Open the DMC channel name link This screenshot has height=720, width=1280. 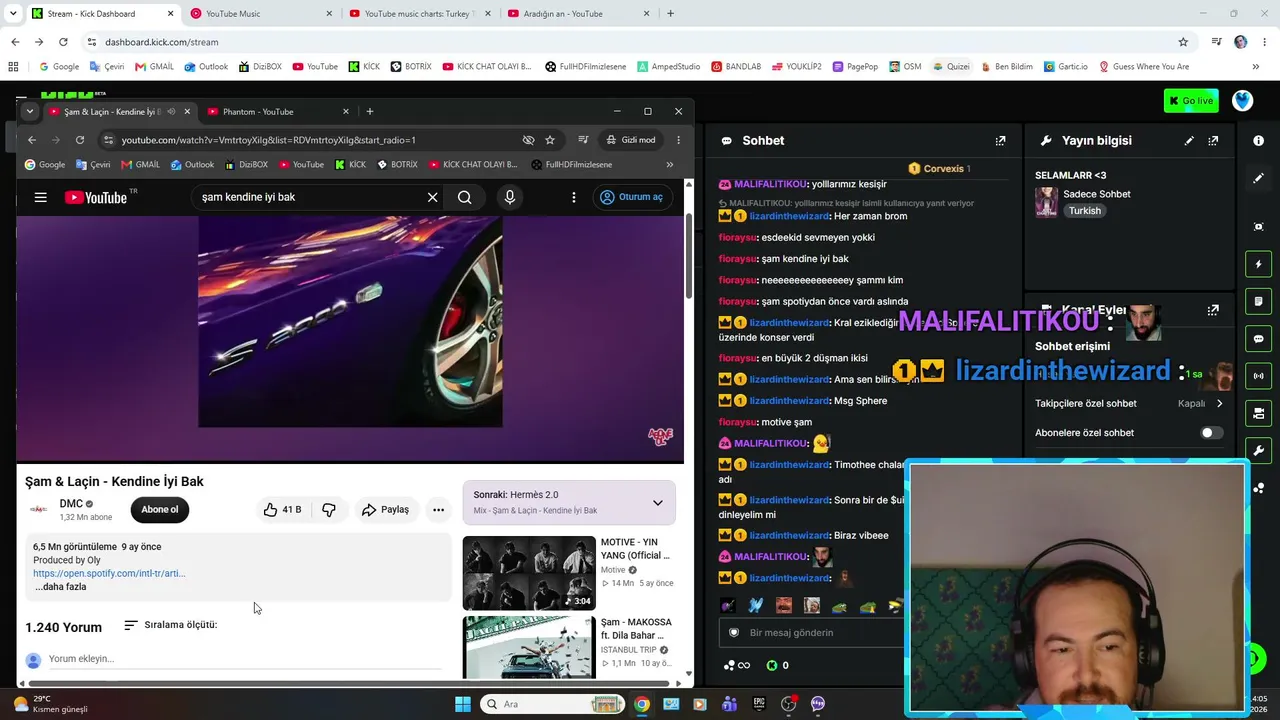71,504
